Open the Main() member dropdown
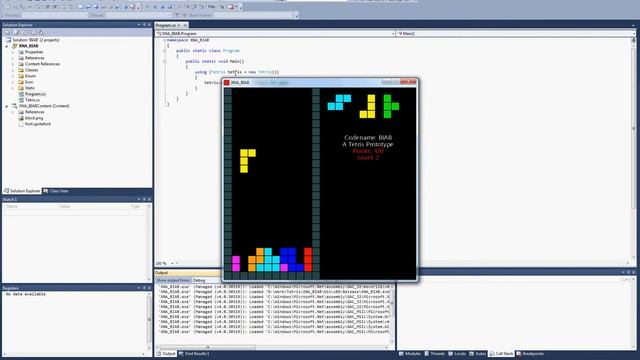Viewport: 640px width, 360px height. coord(633,34)
